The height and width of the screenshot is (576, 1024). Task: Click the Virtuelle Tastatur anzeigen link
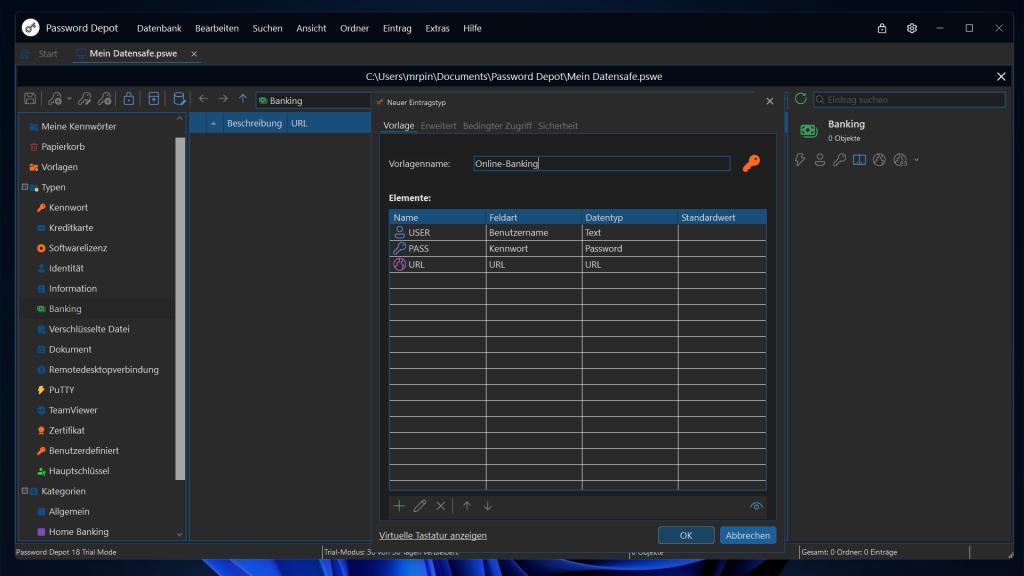(433, 535)
